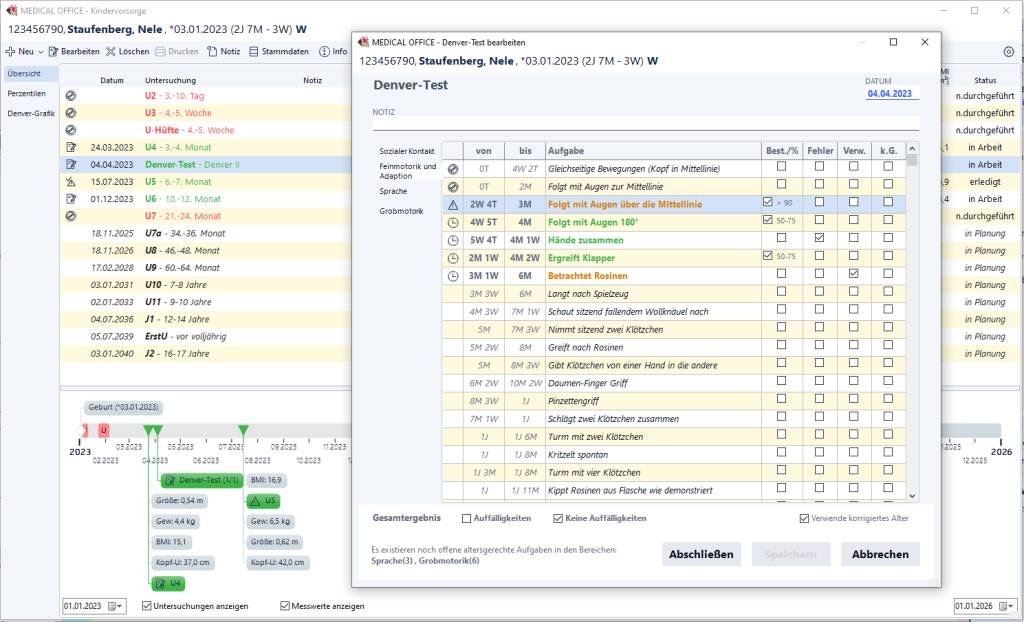
Task: Click clock icon of 'Betrachtet Rosinen' row
Action: pyautogui.click(x=453, y=276)
